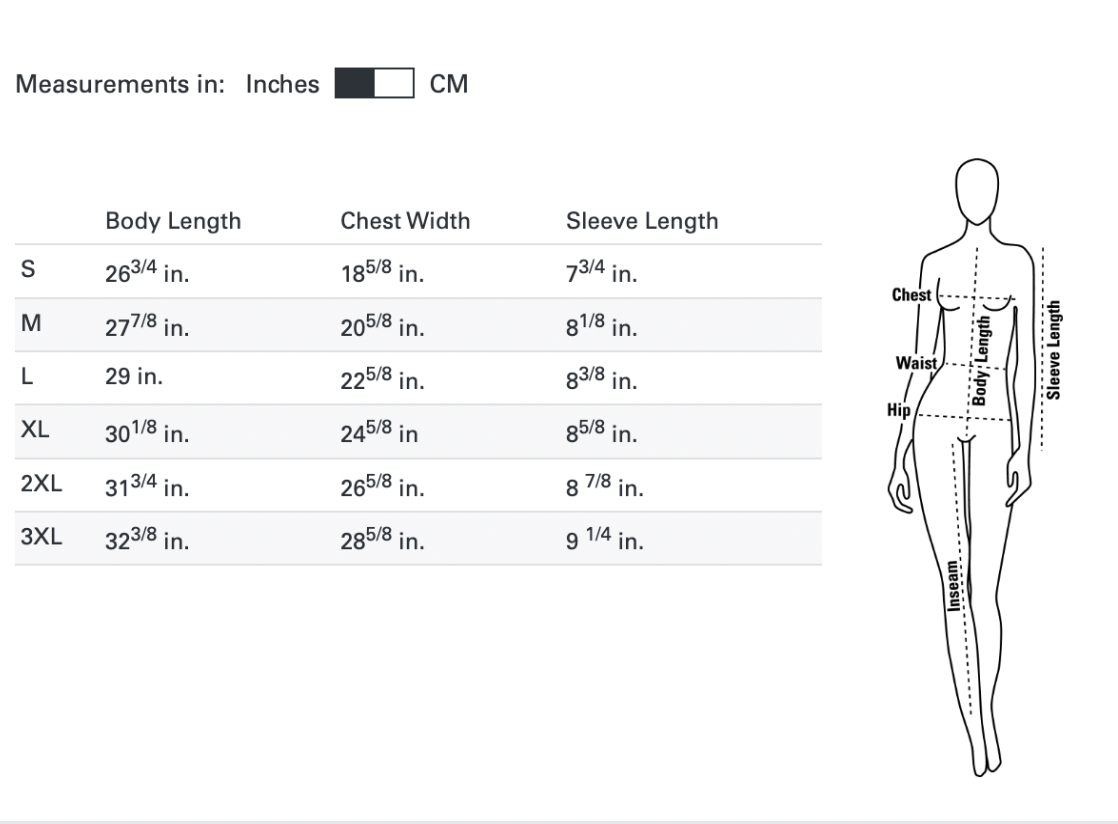Click the Chest Width column header
The height and width of the screenshot is (824, 1118).
(x=405, y=221)
